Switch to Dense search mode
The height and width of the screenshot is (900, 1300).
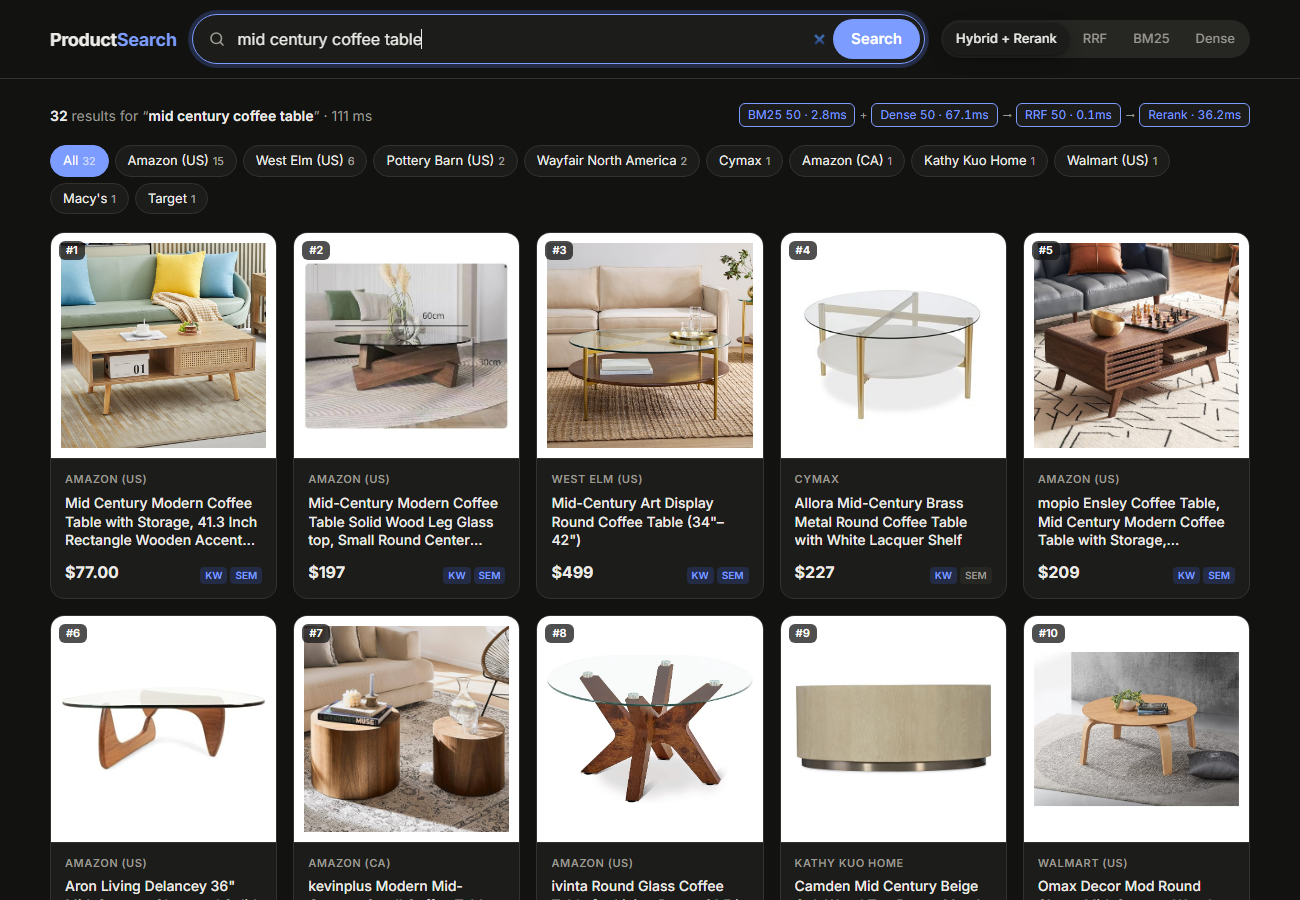[1215, 39]
